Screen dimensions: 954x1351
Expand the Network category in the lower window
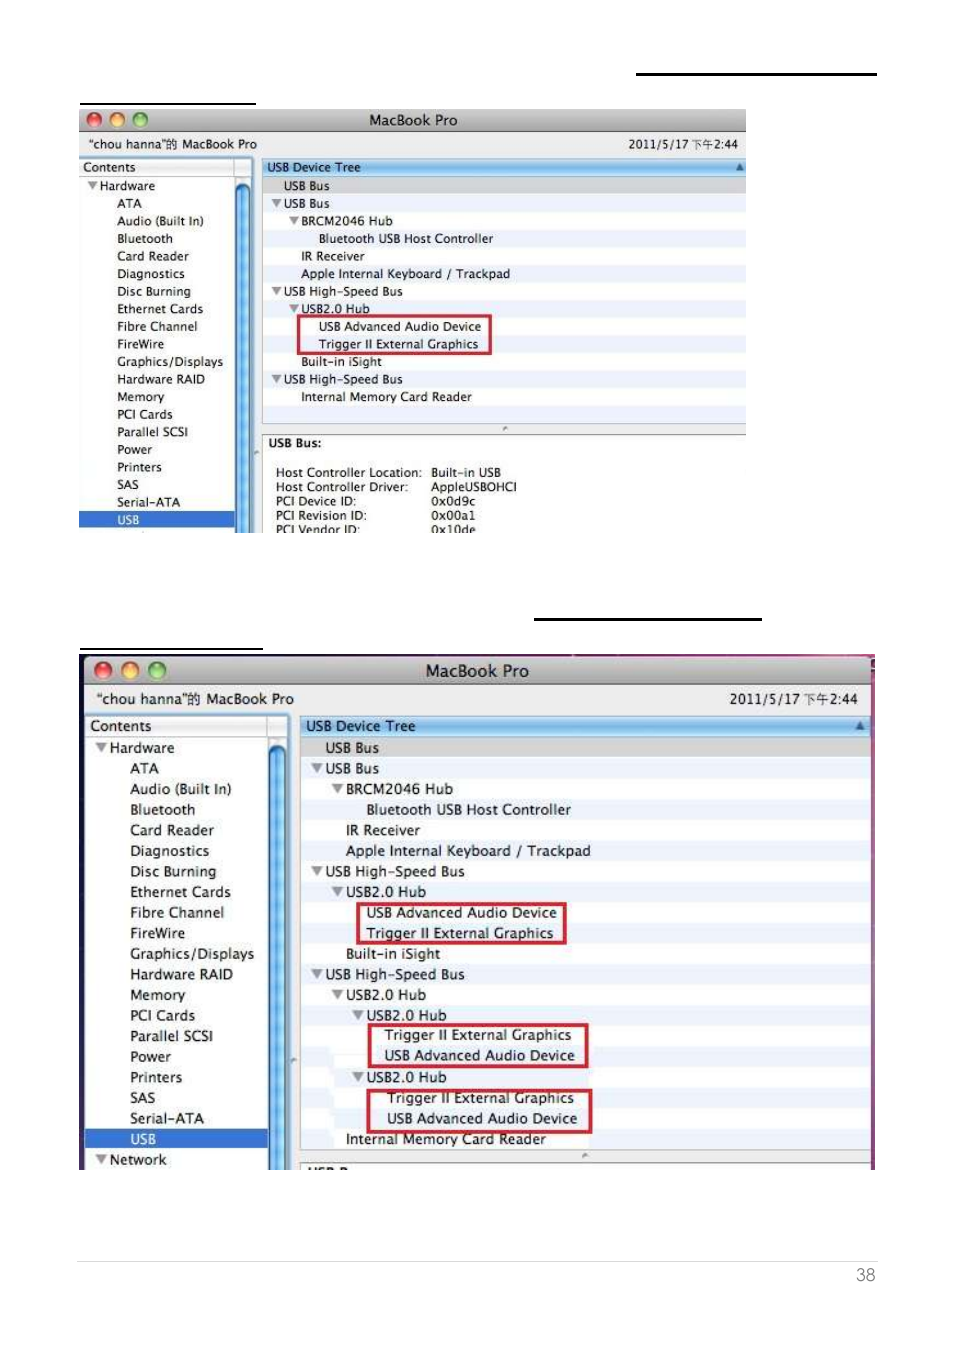pyautogui.click(x=101, y=1160)
